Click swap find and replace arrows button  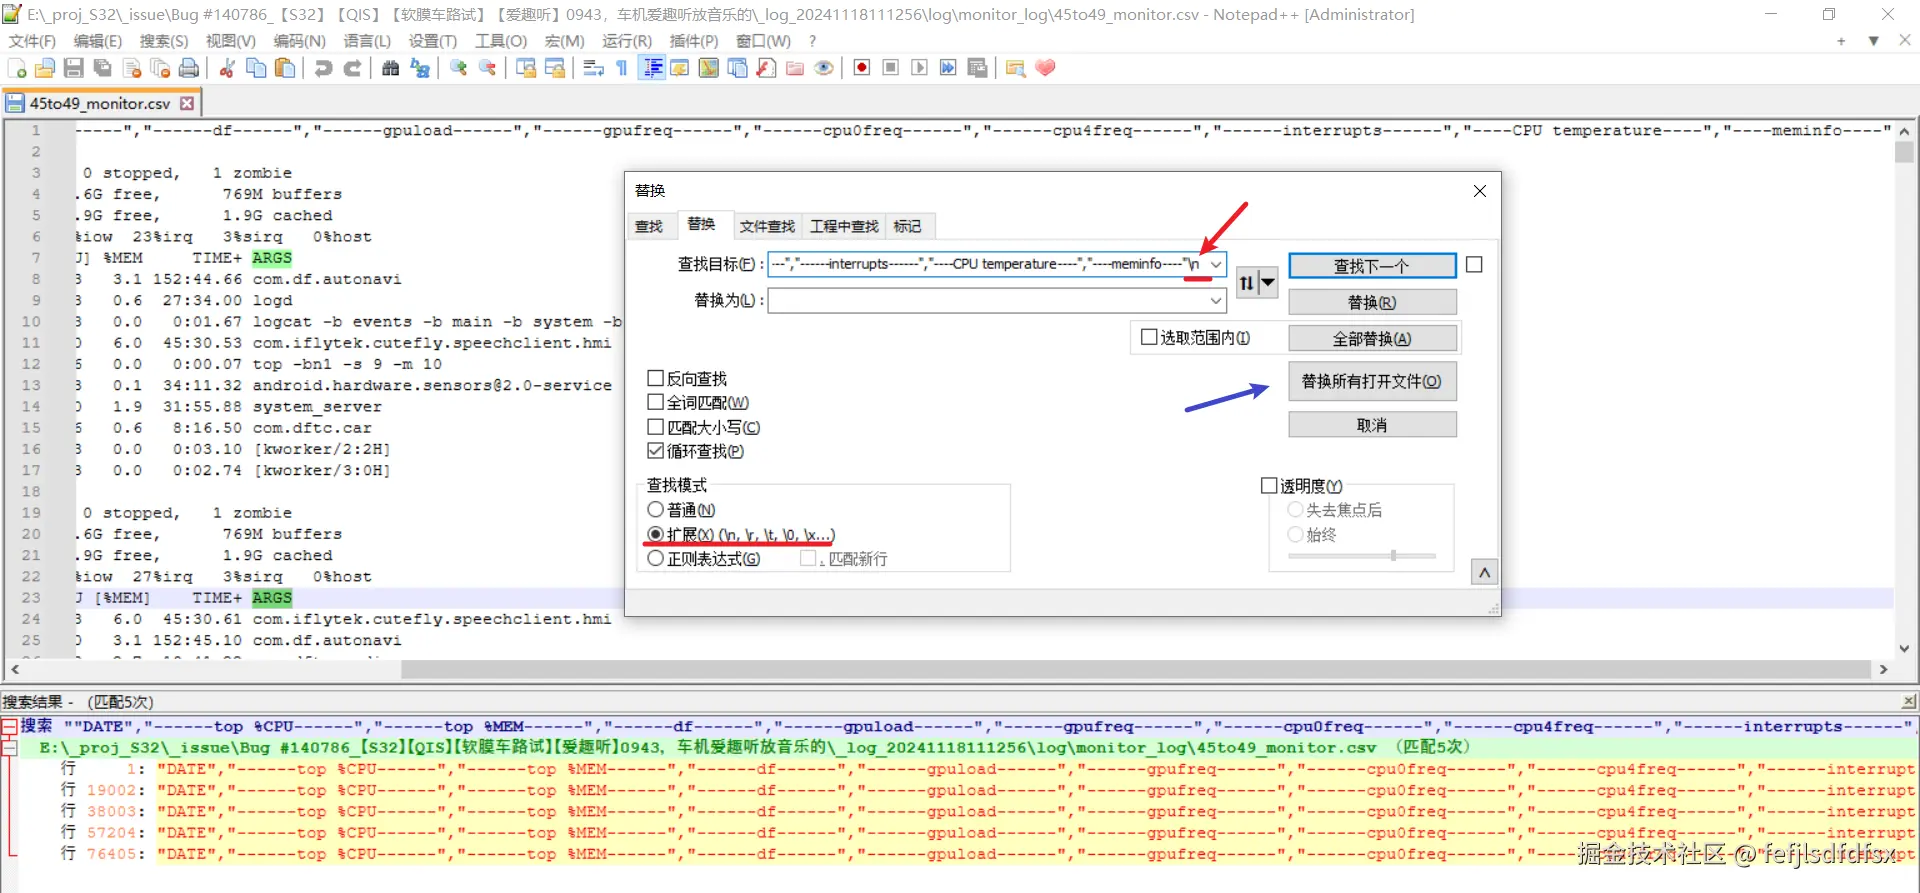coord(1247,283)
